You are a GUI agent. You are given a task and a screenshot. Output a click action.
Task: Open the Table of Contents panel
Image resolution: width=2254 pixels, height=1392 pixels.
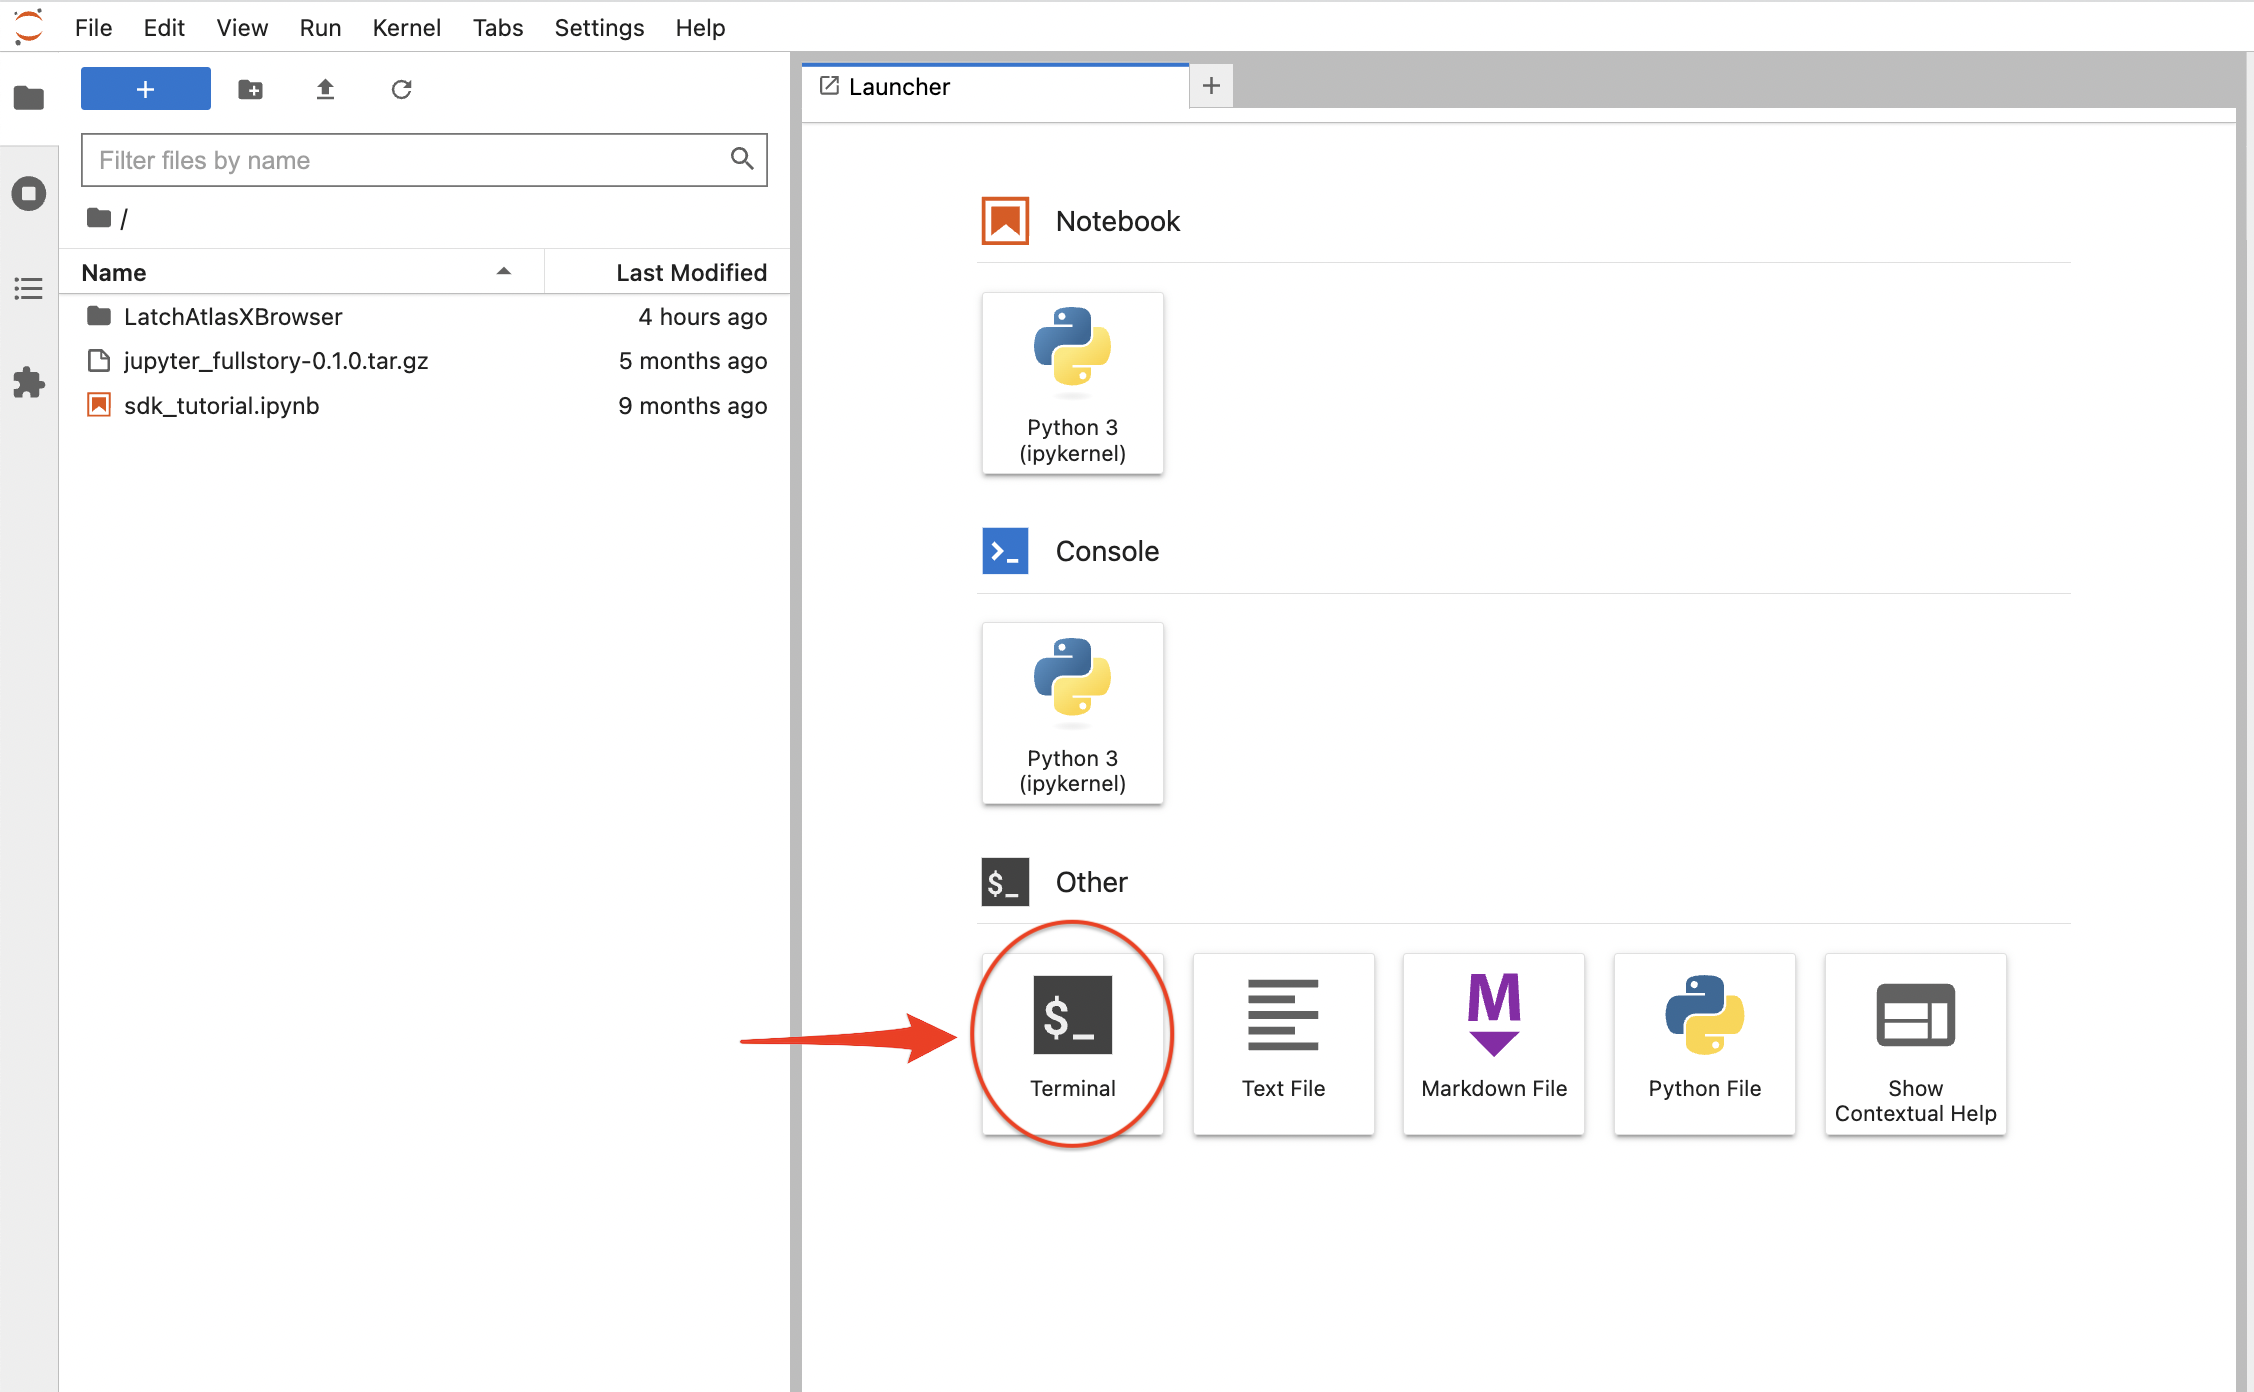(x=29, y=289)
